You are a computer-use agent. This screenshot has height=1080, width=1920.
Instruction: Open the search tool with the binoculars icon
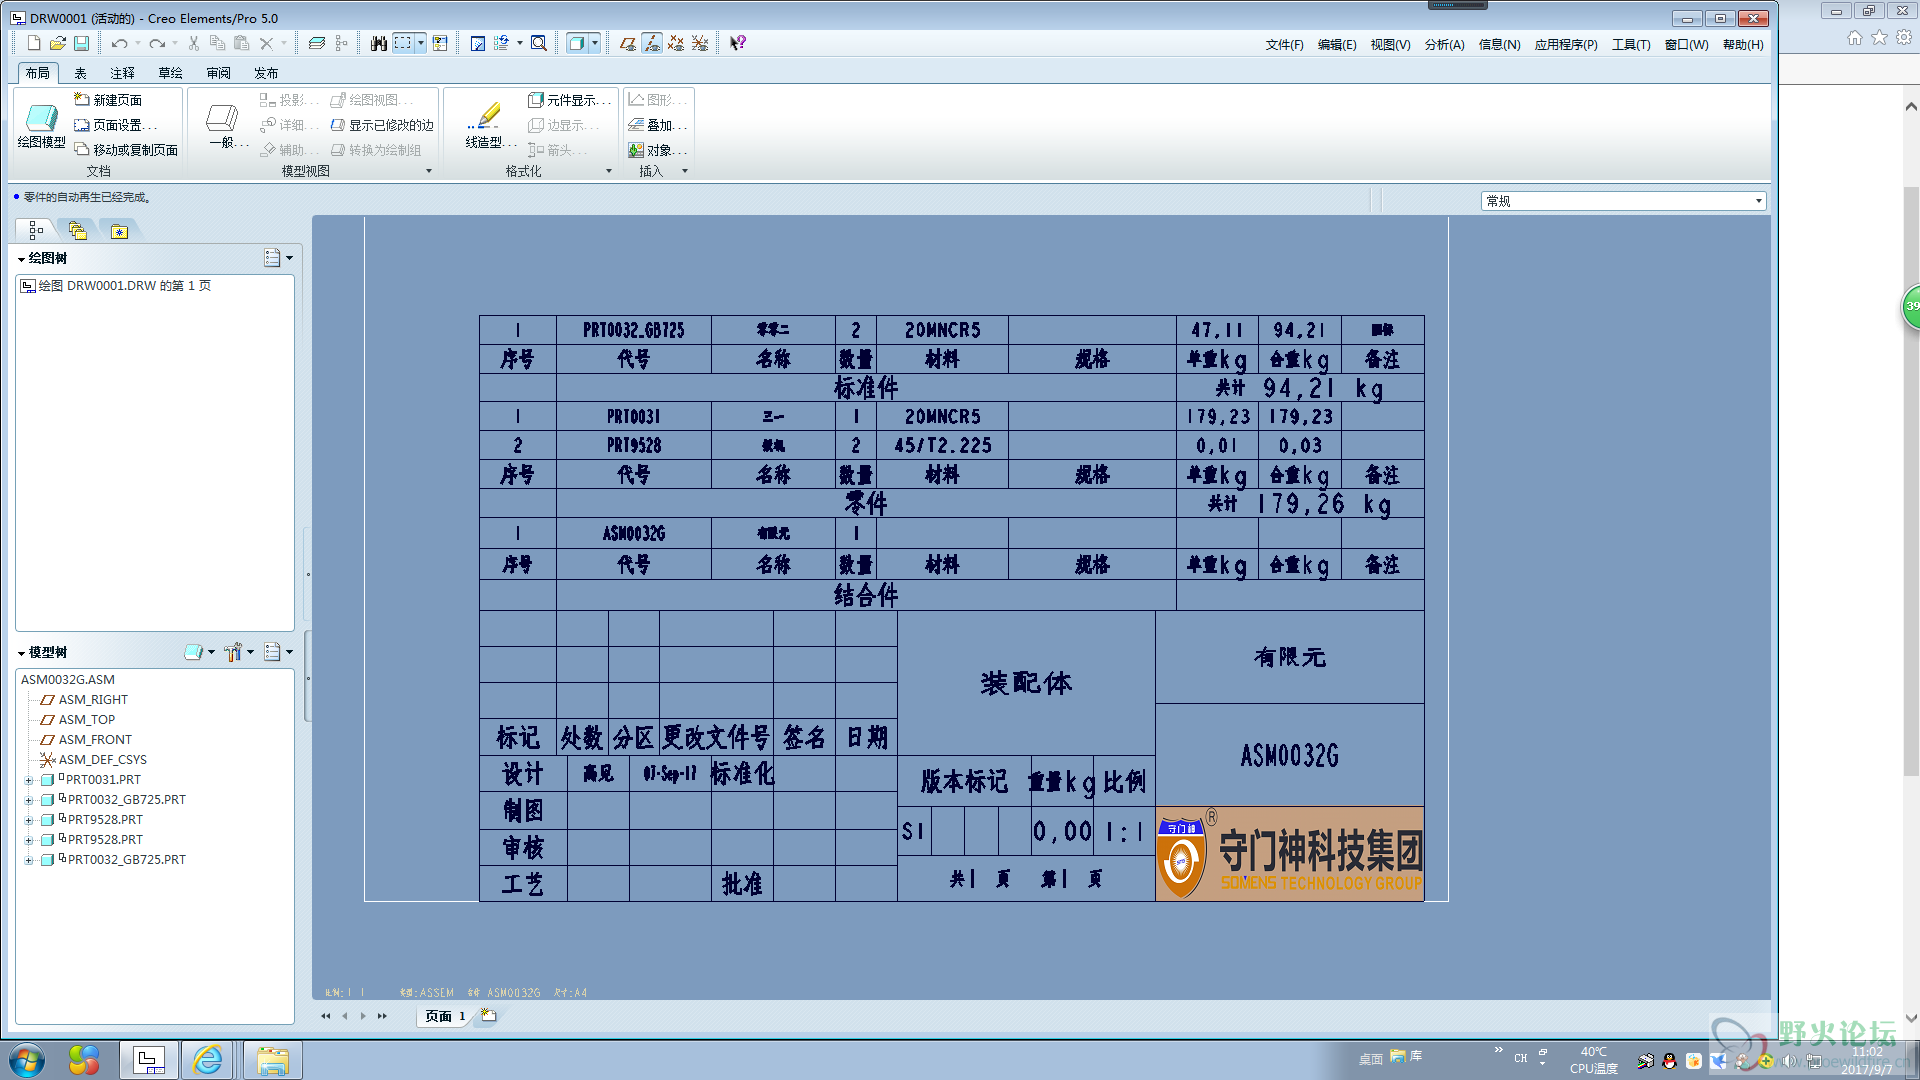pyautogui.click(x=378, y=43)
